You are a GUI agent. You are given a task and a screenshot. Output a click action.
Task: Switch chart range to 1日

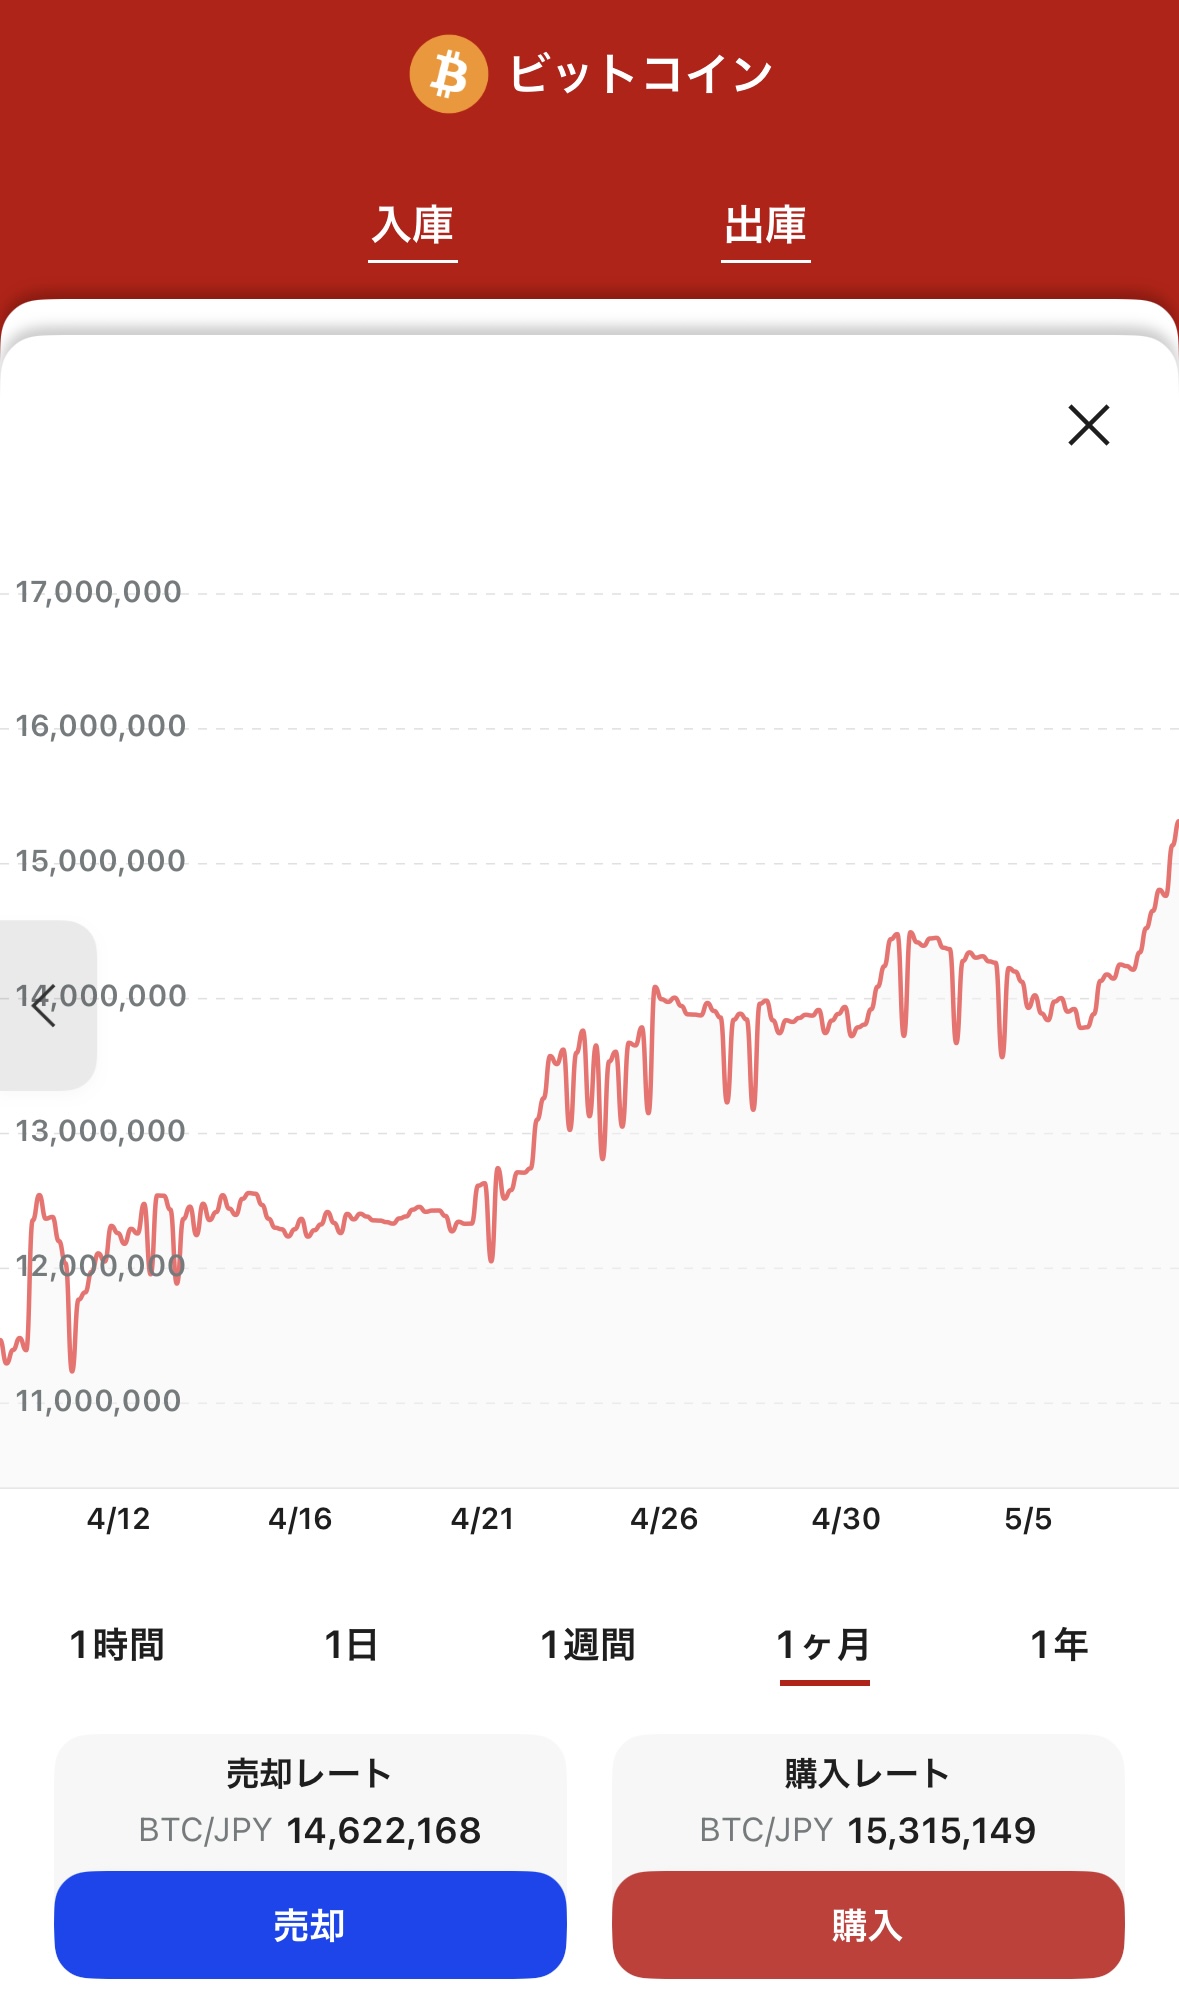pos(351,1645)
